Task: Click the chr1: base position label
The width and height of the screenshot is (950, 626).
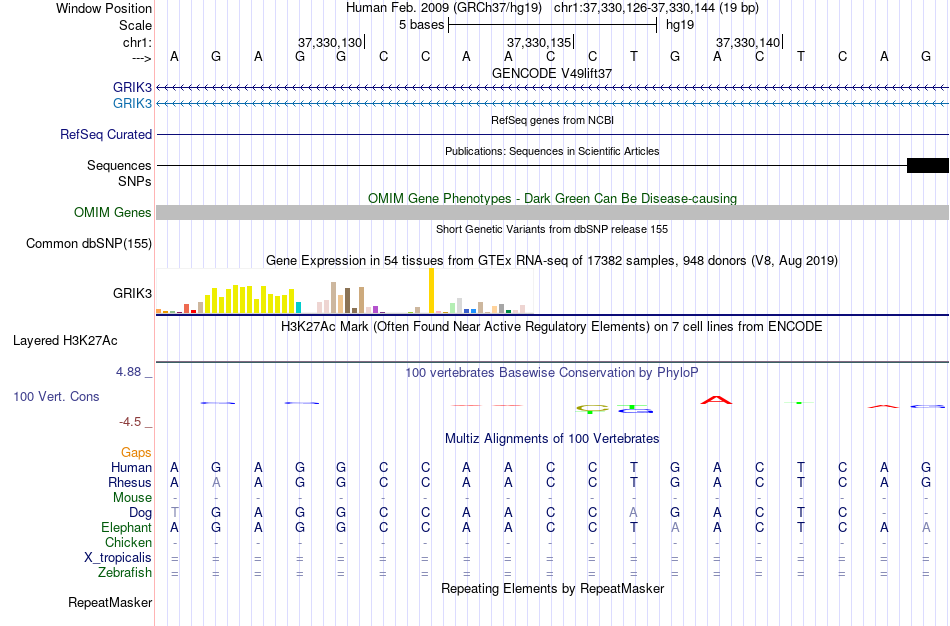Action: coord(137,42)
